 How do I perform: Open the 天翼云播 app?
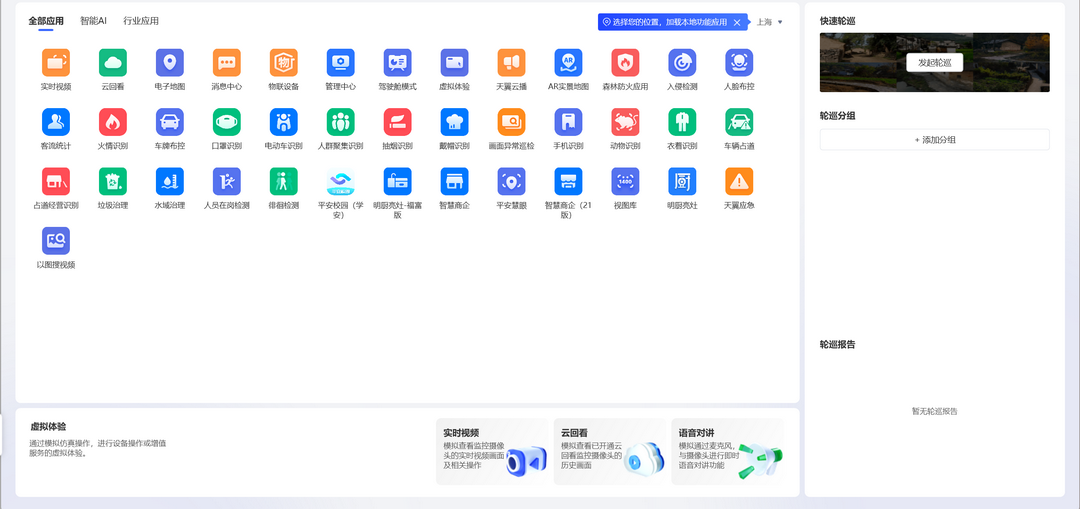click(x=512, y=63)
